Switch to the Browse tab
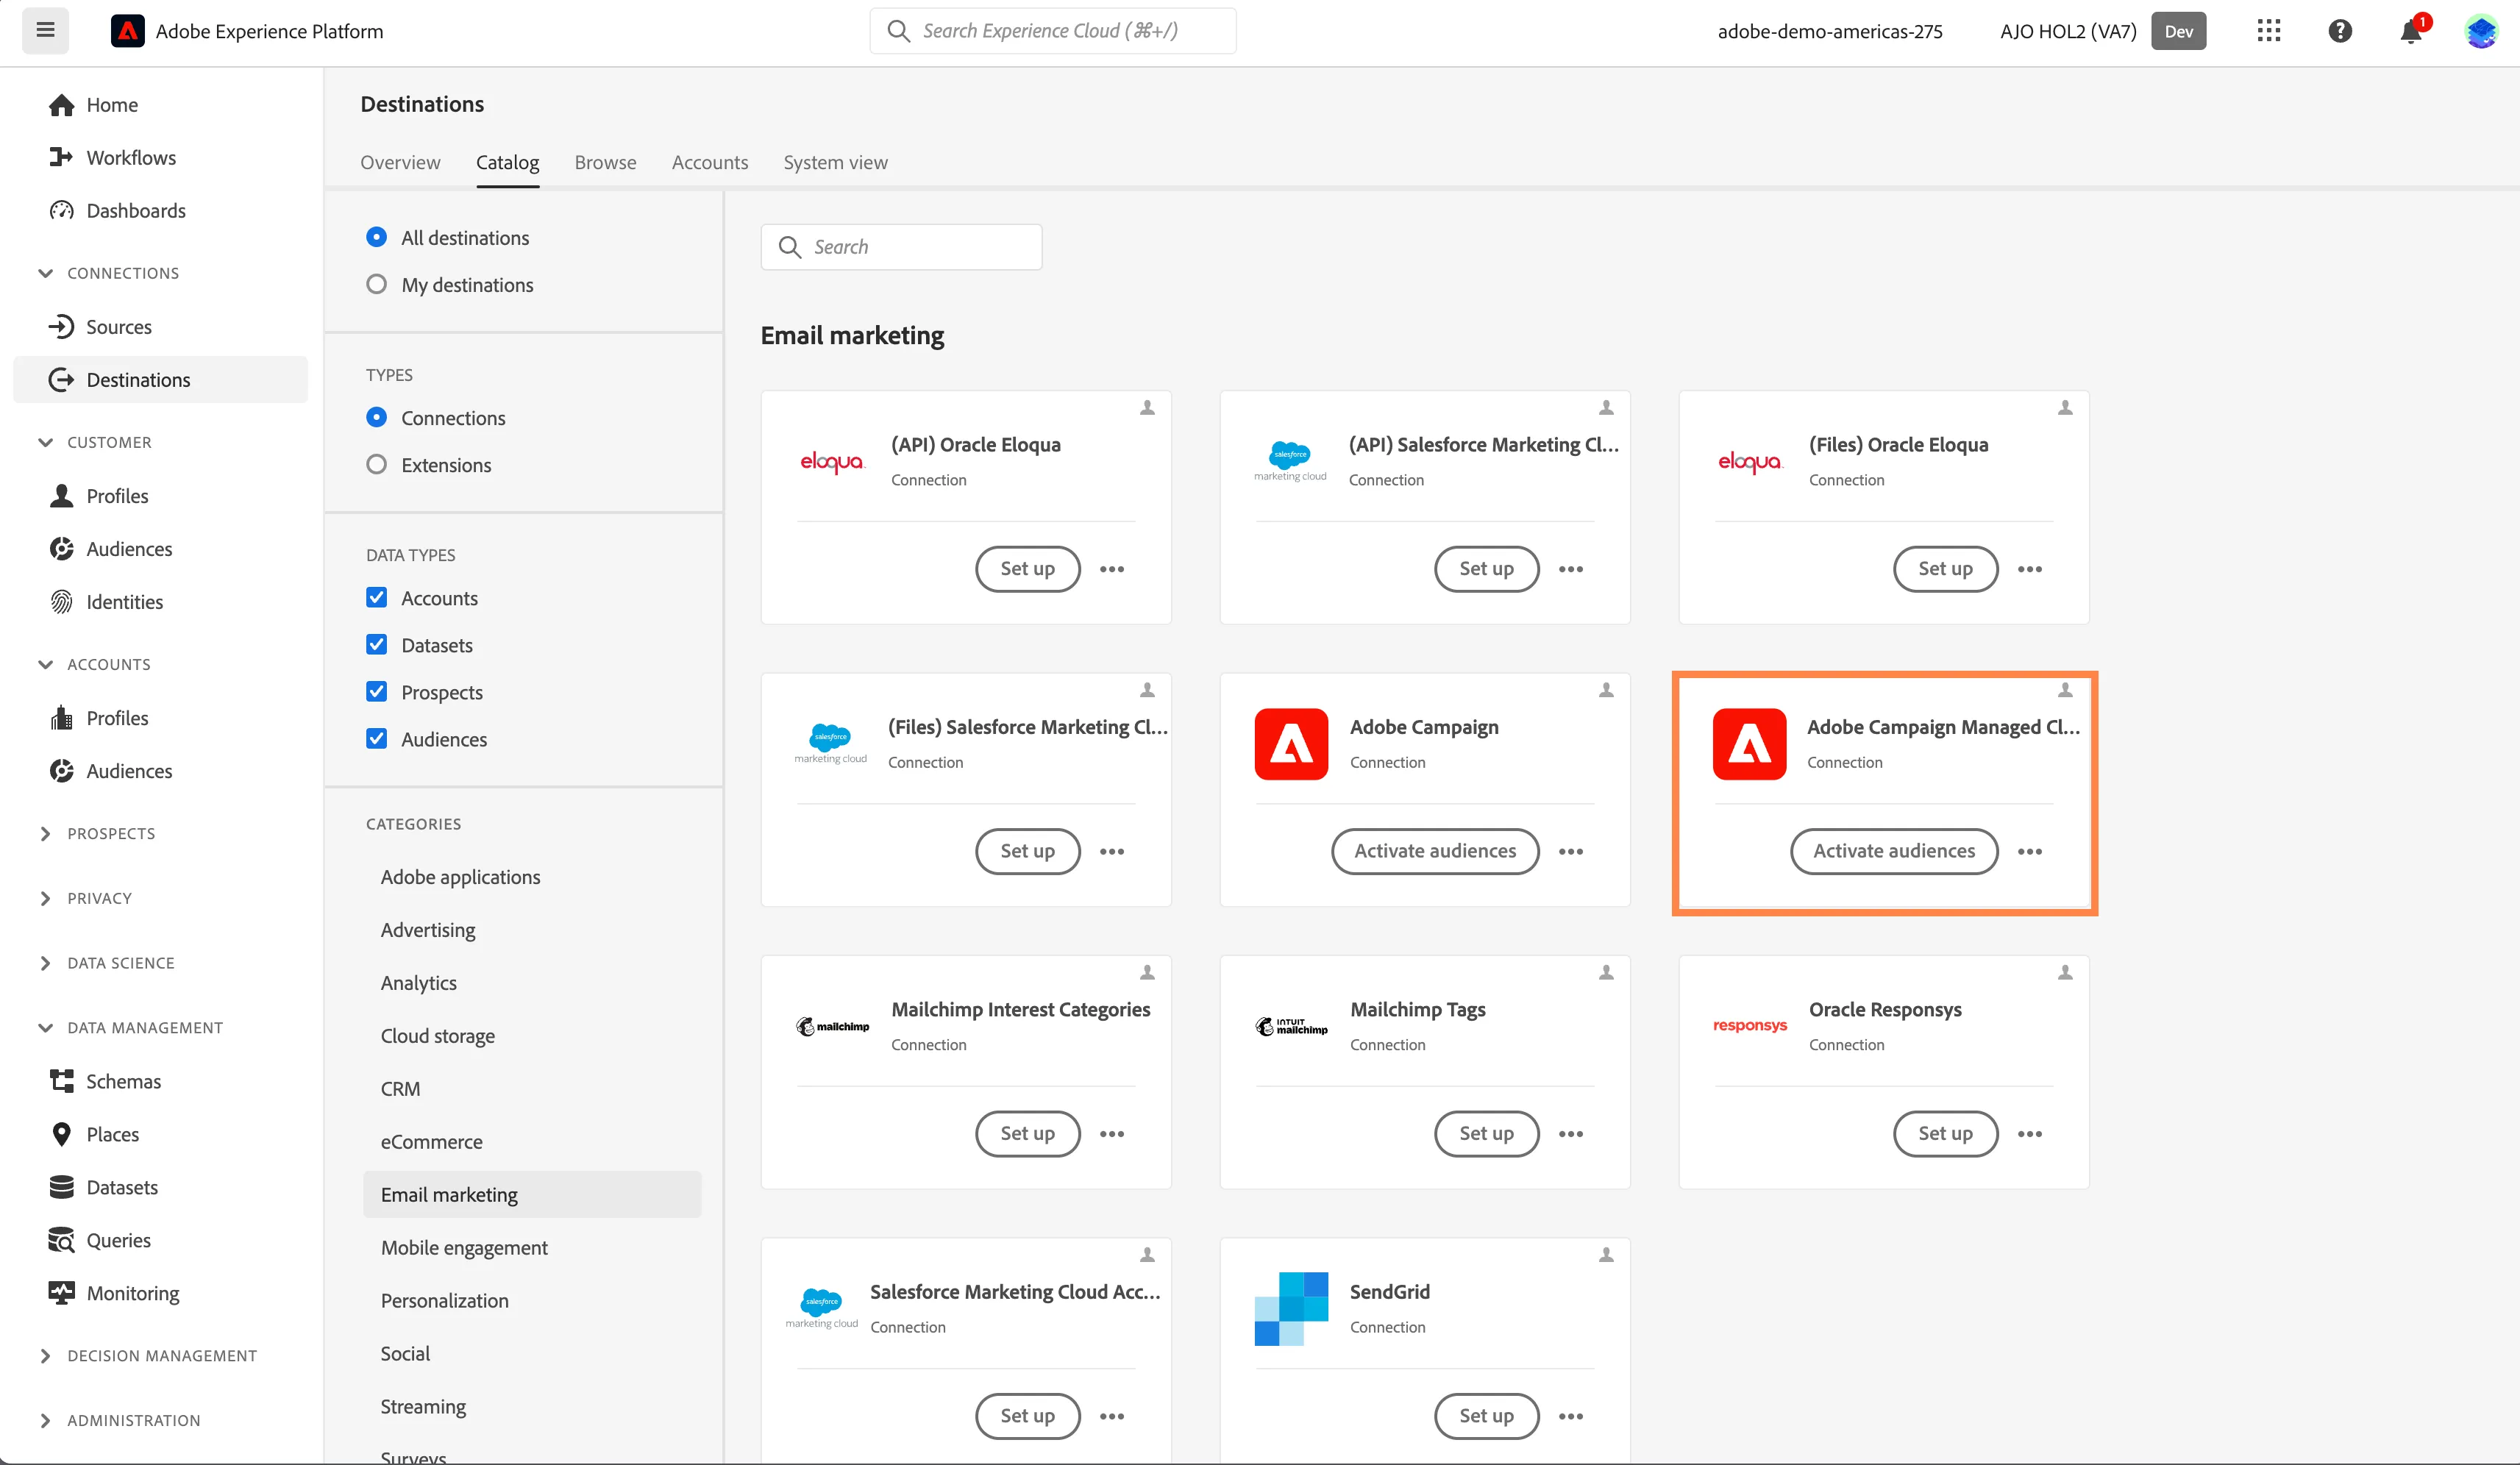 (605, 162)
